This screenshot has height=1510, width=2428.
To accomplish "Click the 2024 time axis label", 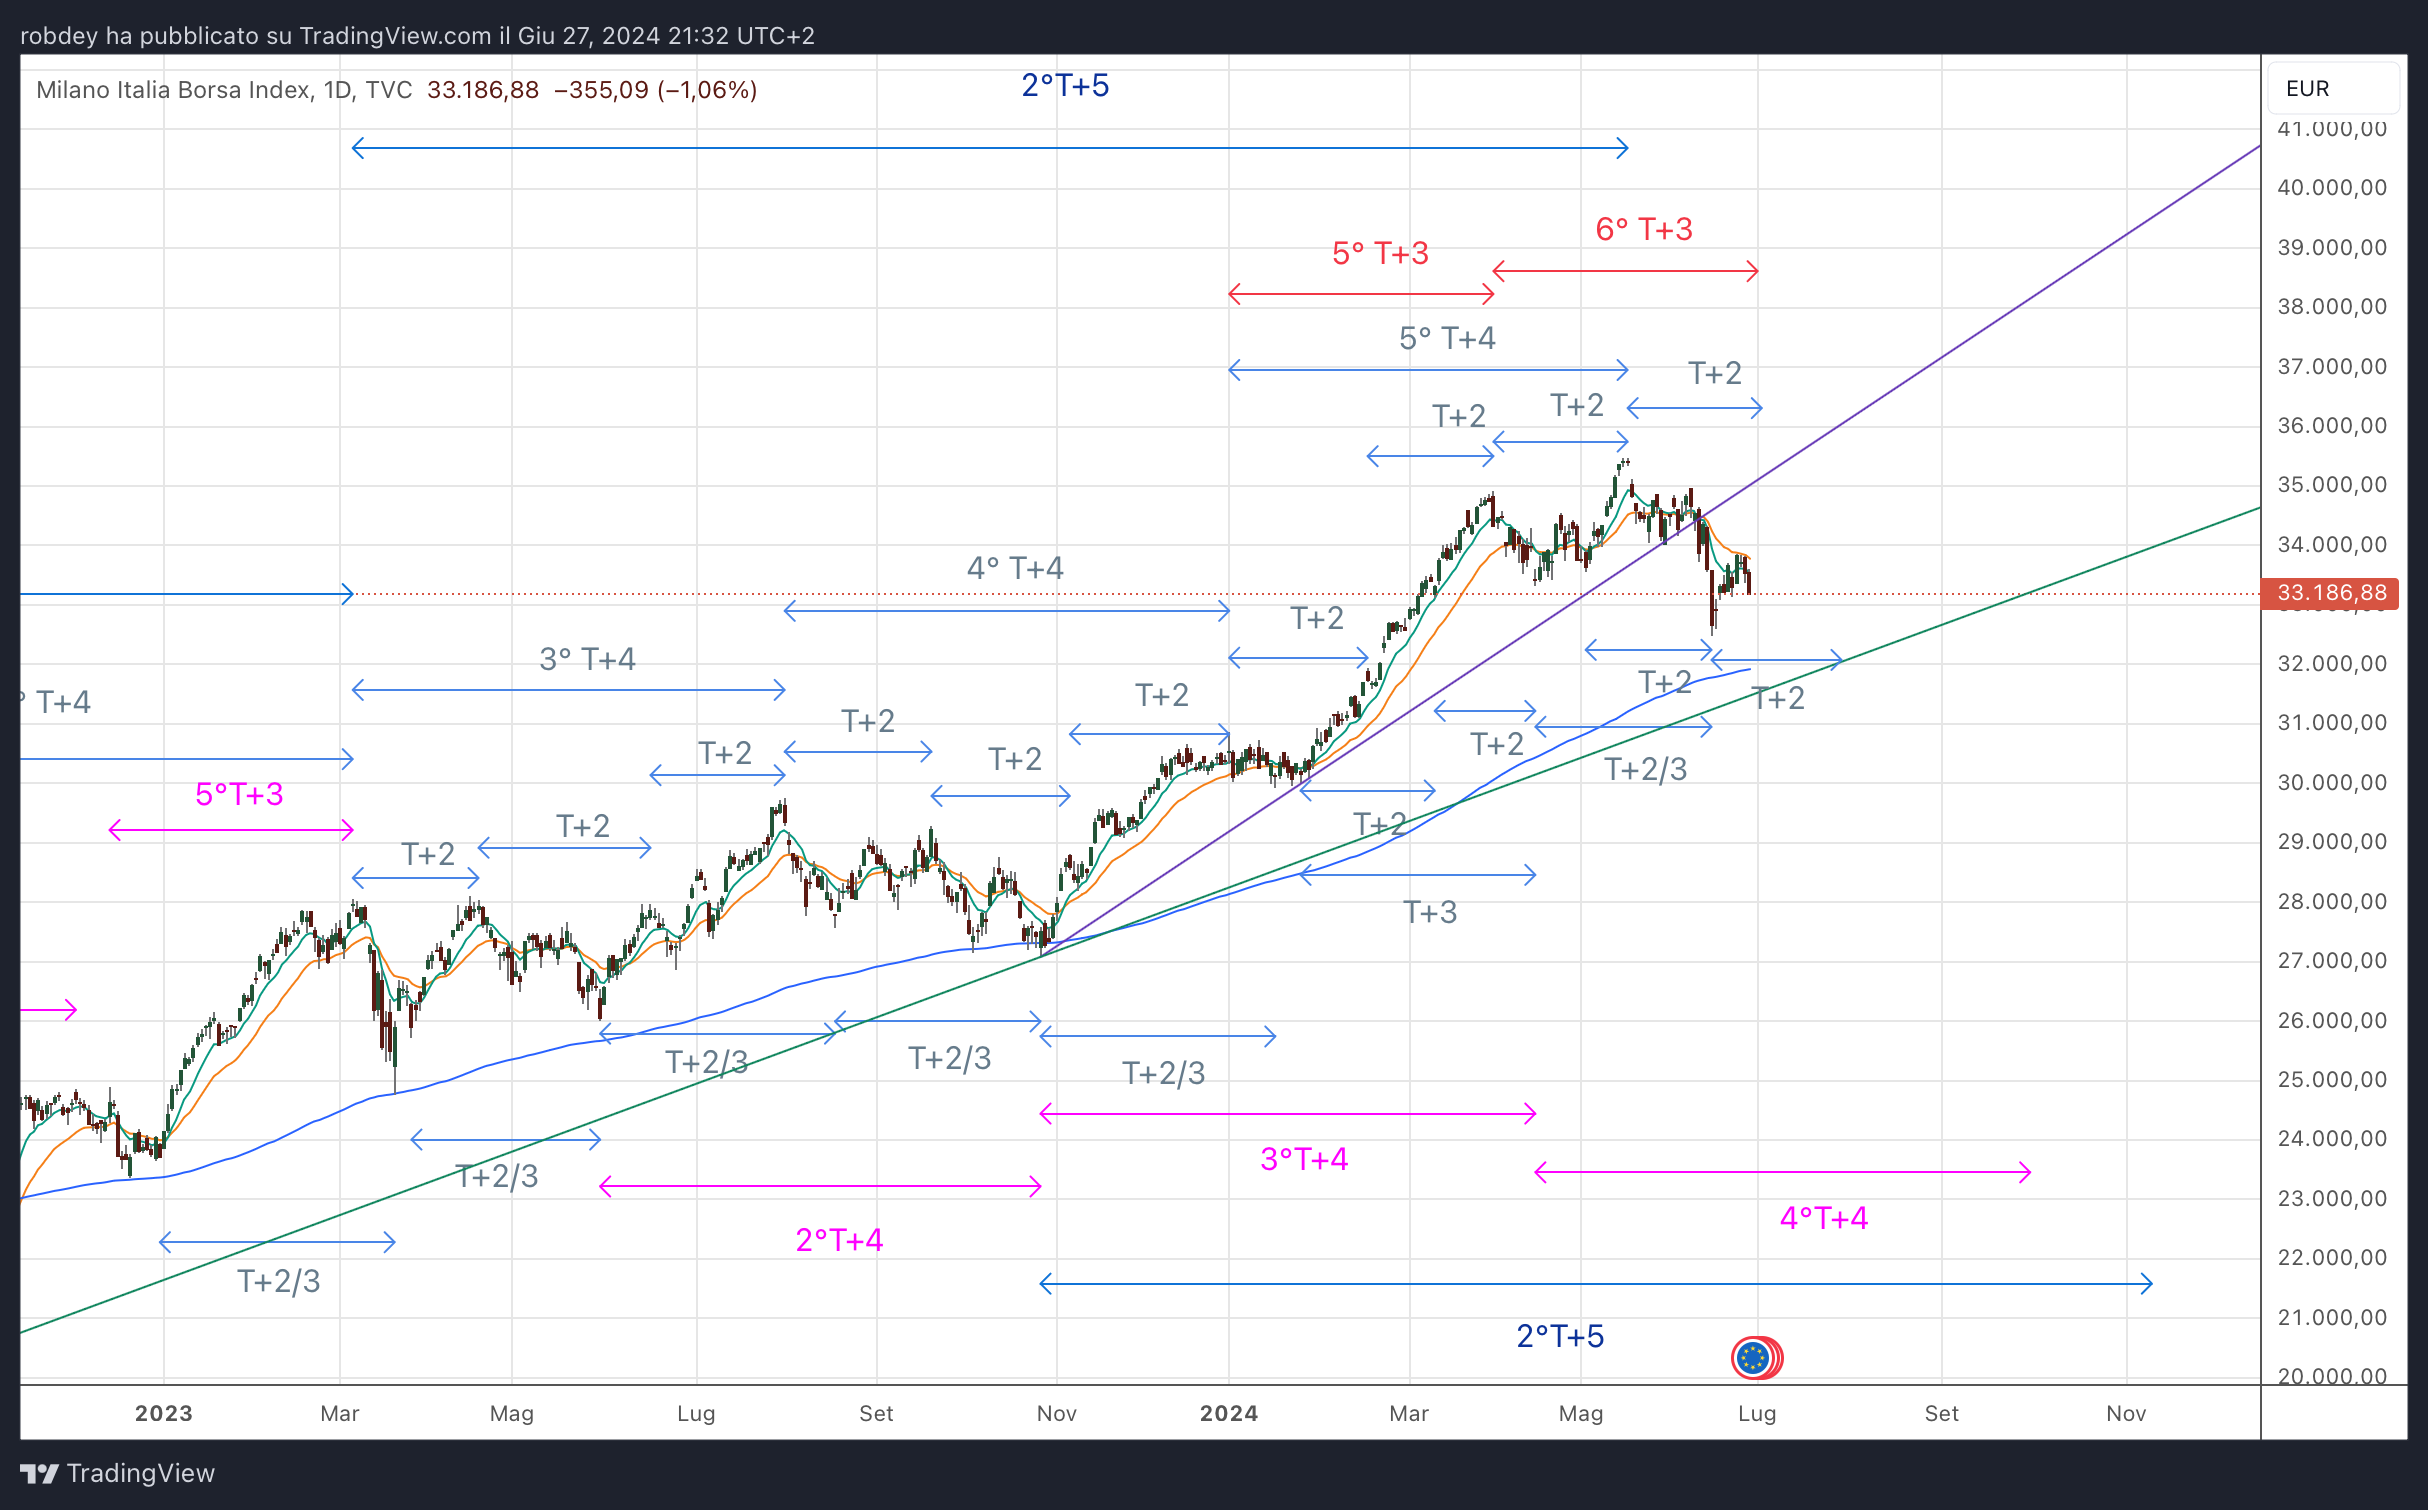I will pos(1229,1414).
